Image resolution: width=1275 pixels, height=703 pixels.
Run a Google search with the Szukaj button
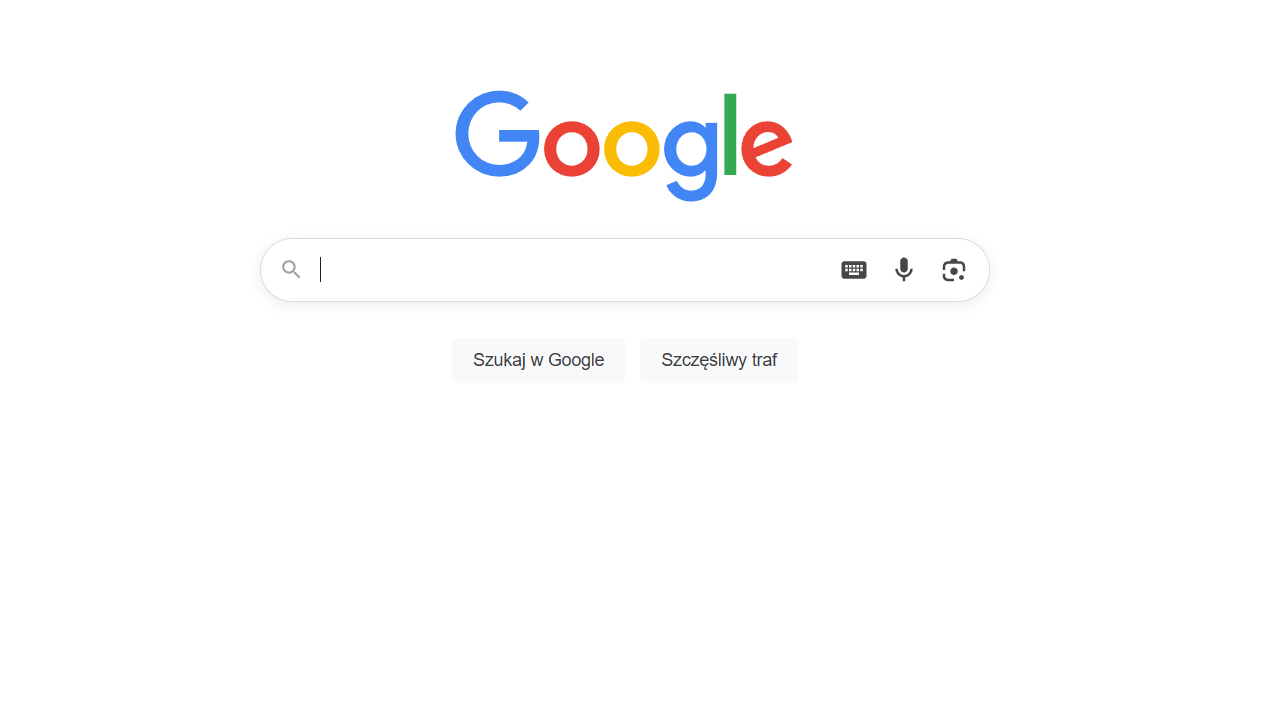pyautogui.click(x=538, y=360)
